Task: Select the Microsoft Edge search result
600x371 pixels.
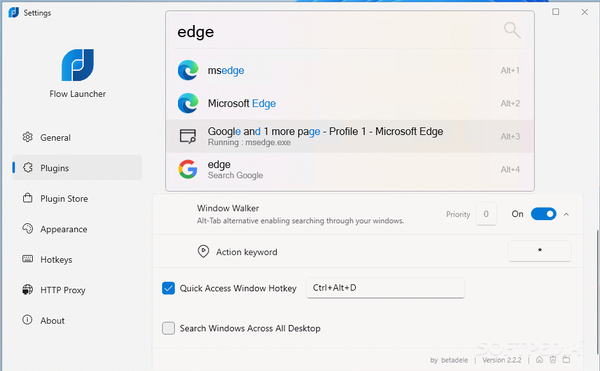Action: pos(350,103)
